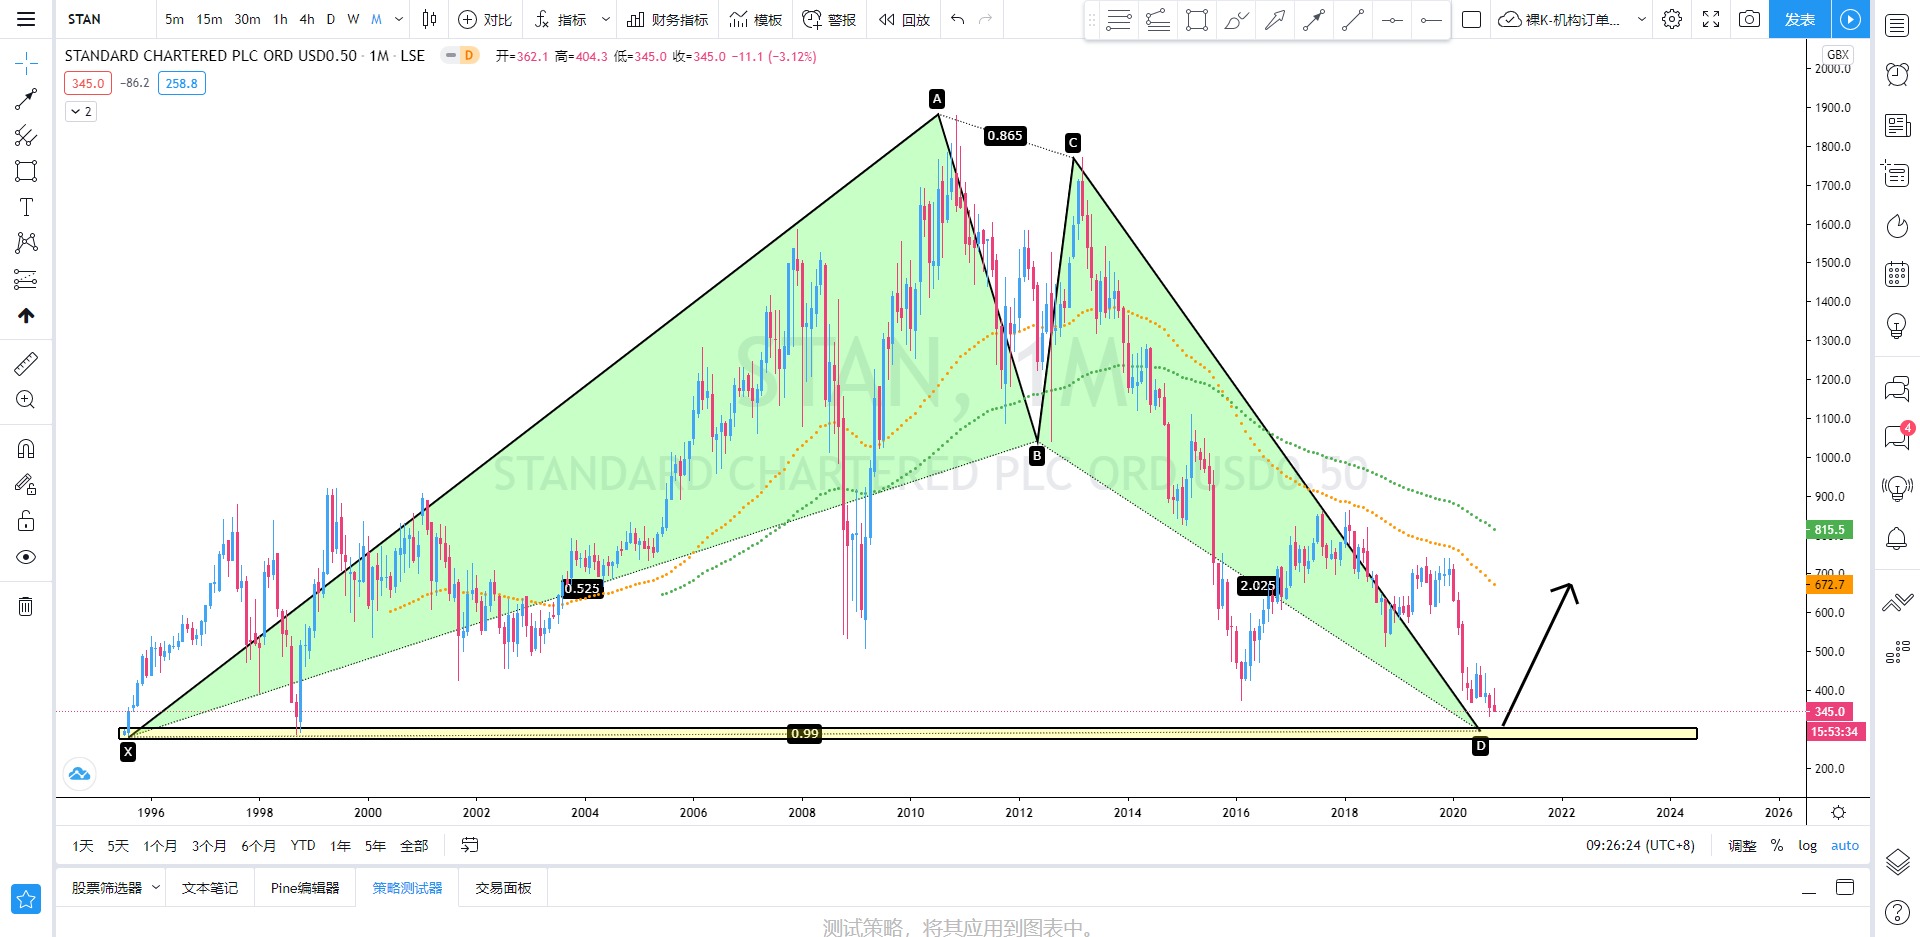This screenshot has width=1920, height=937.
Task: Toggle 调整 dividend adjustment
Action: tap(1742, 845)
